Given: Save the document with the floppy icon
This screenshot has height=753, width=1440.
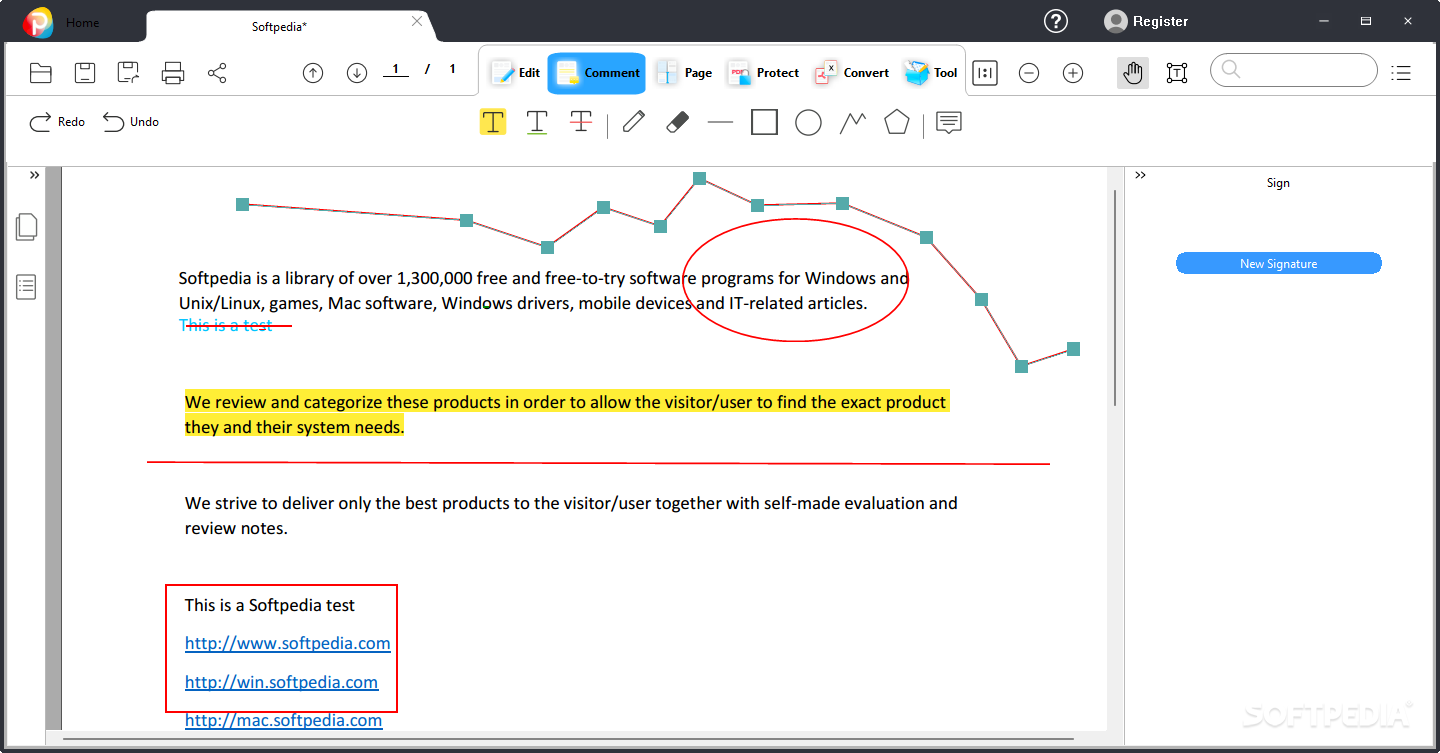Looking at the screenshot, I should pos(85,72).
